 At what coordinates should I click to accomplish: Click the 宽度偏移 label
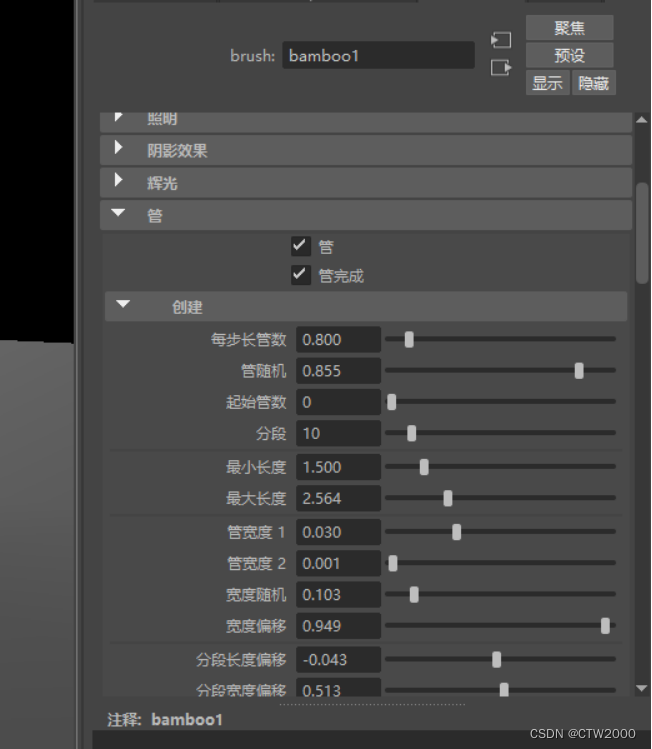256,626
